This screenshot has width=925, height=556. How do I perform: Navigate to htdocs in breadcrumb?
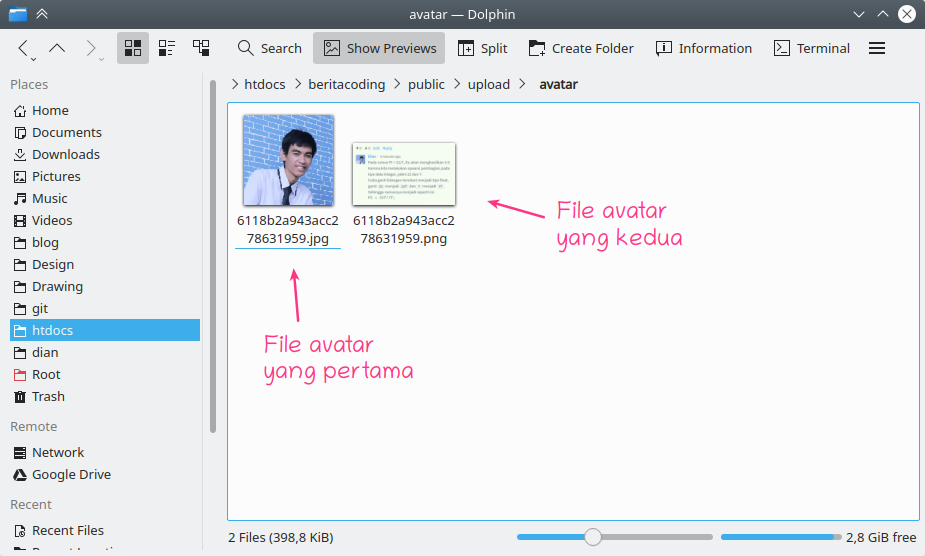click(264, 84)
